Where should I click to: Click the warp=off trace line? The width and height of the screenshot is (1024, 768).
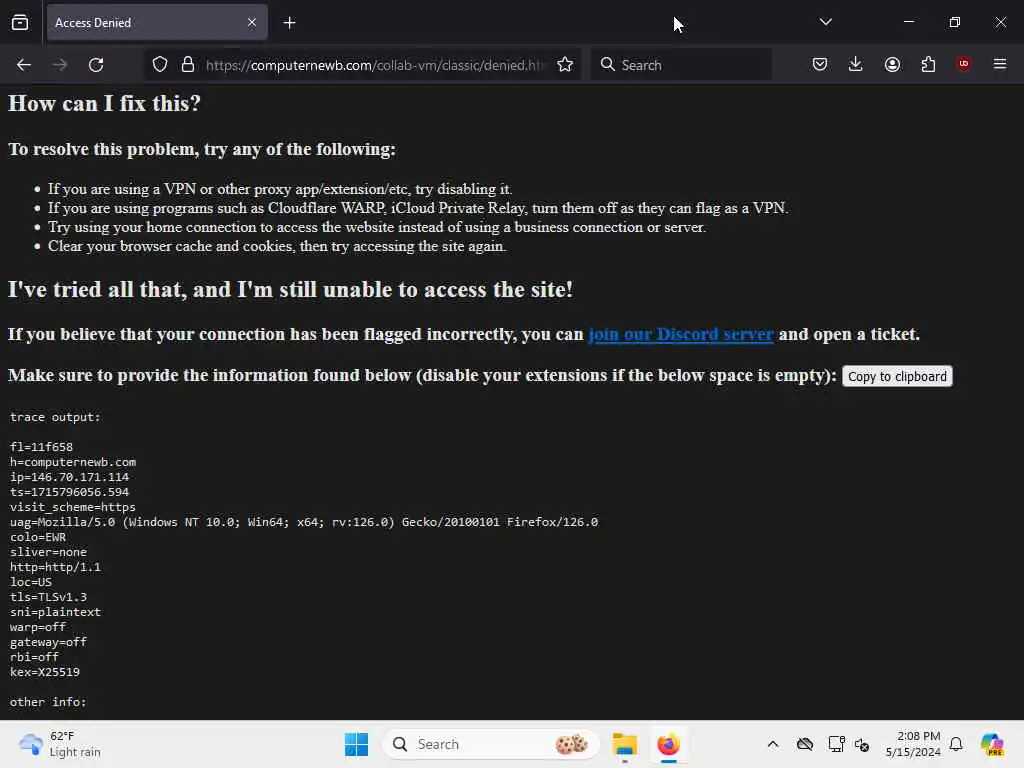(38, 628)
